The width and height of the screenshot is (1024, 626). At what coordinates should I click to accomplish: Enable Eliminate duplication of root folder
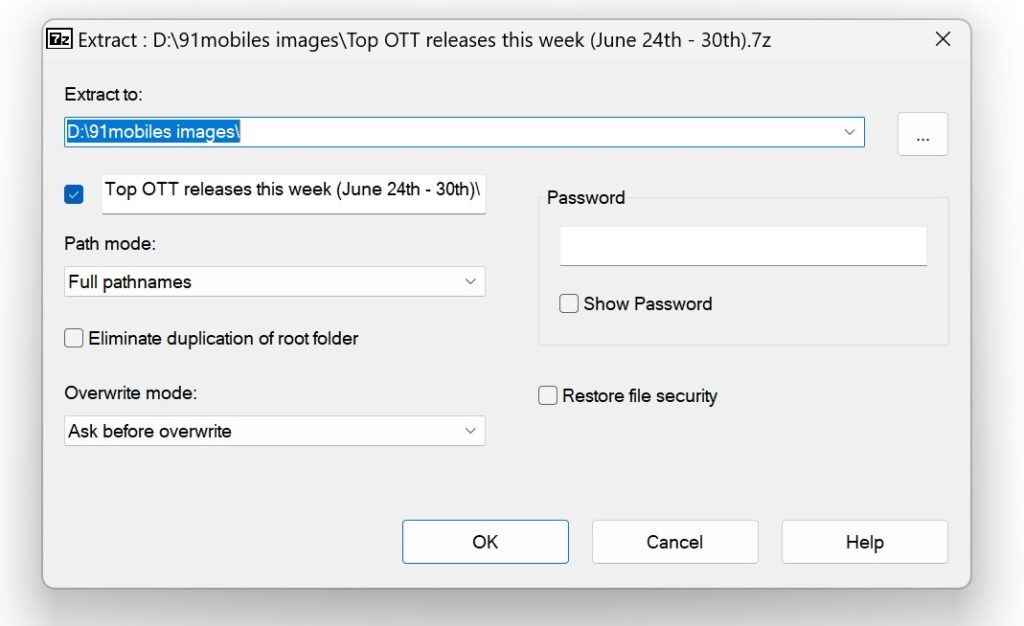(73, 338)
